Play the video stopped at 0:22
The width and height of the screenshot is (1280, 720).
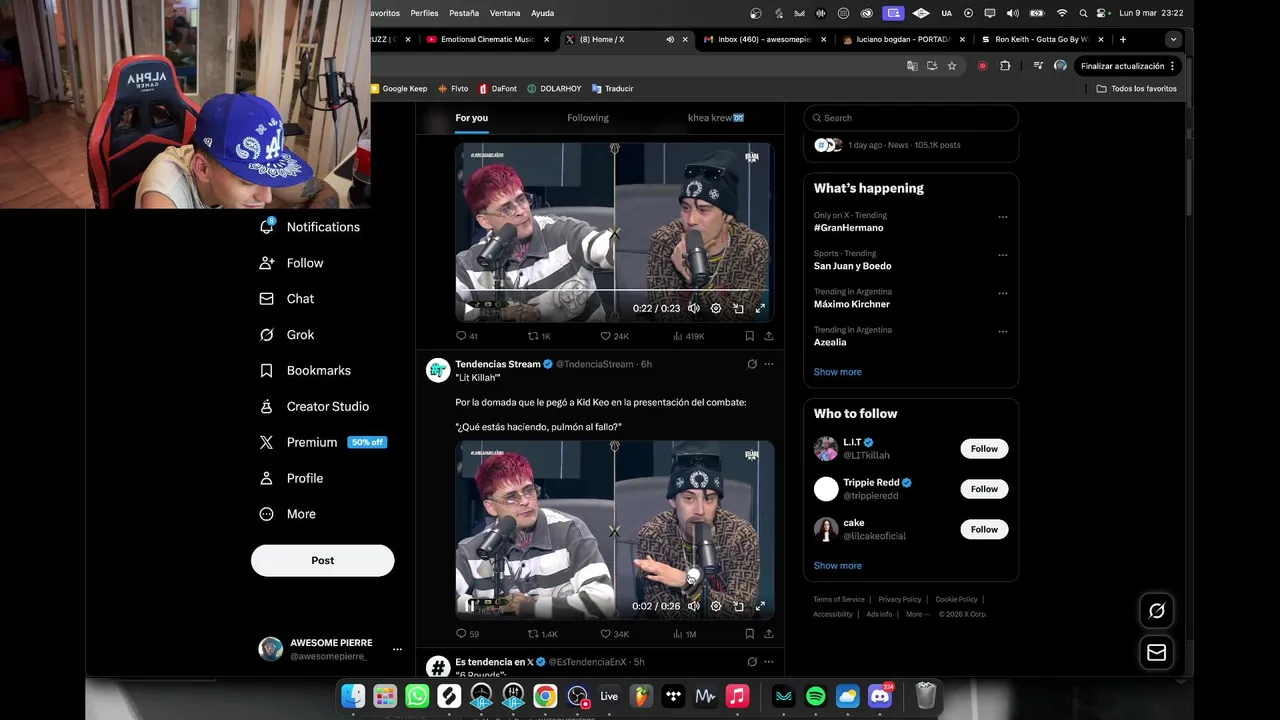(469, 308)
